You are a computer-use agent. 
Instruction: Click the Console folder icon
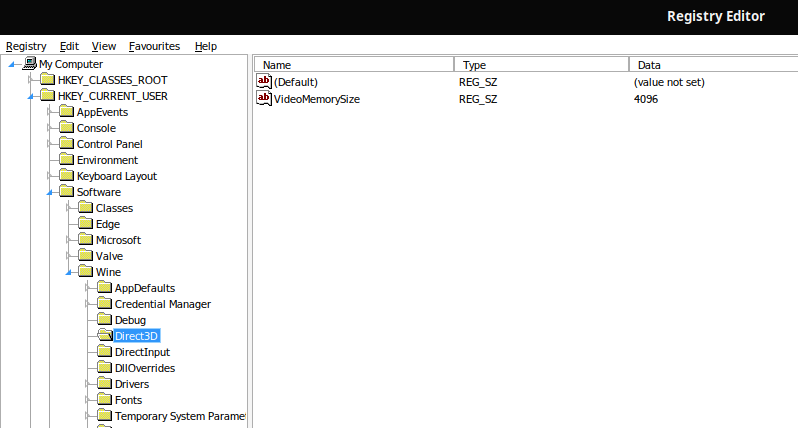(x=66, y=127)
